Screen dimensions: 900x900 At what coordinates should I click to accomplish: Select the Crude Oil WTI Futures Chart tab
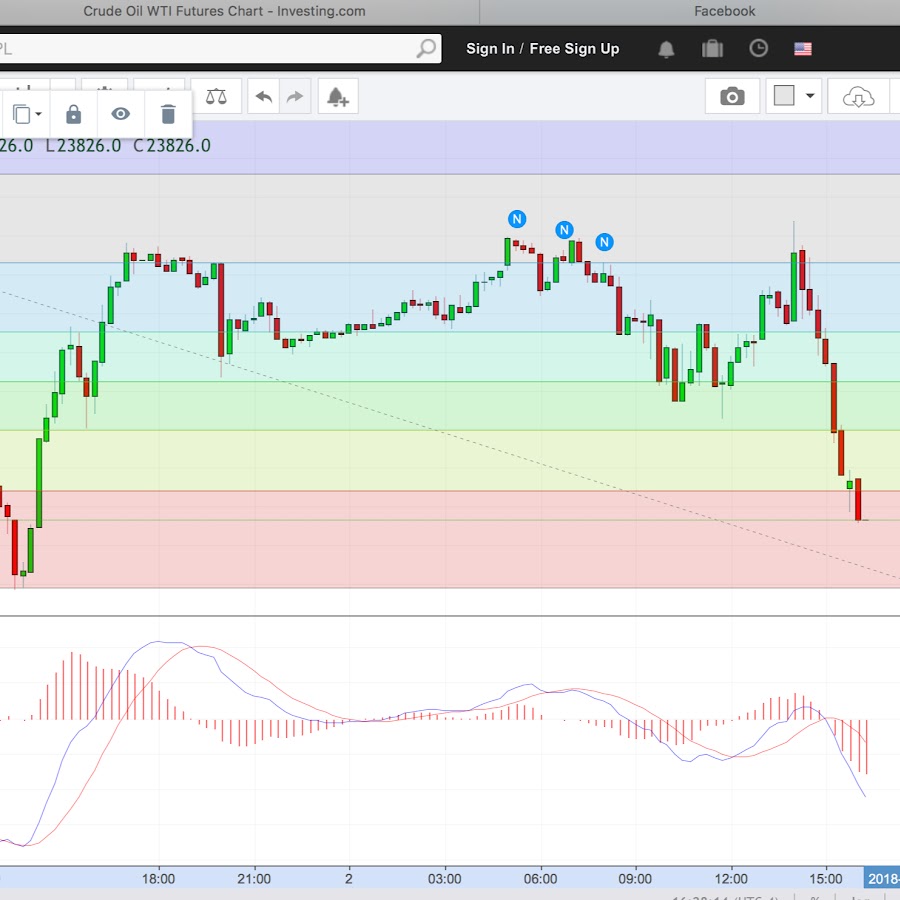tap(224, 12)
